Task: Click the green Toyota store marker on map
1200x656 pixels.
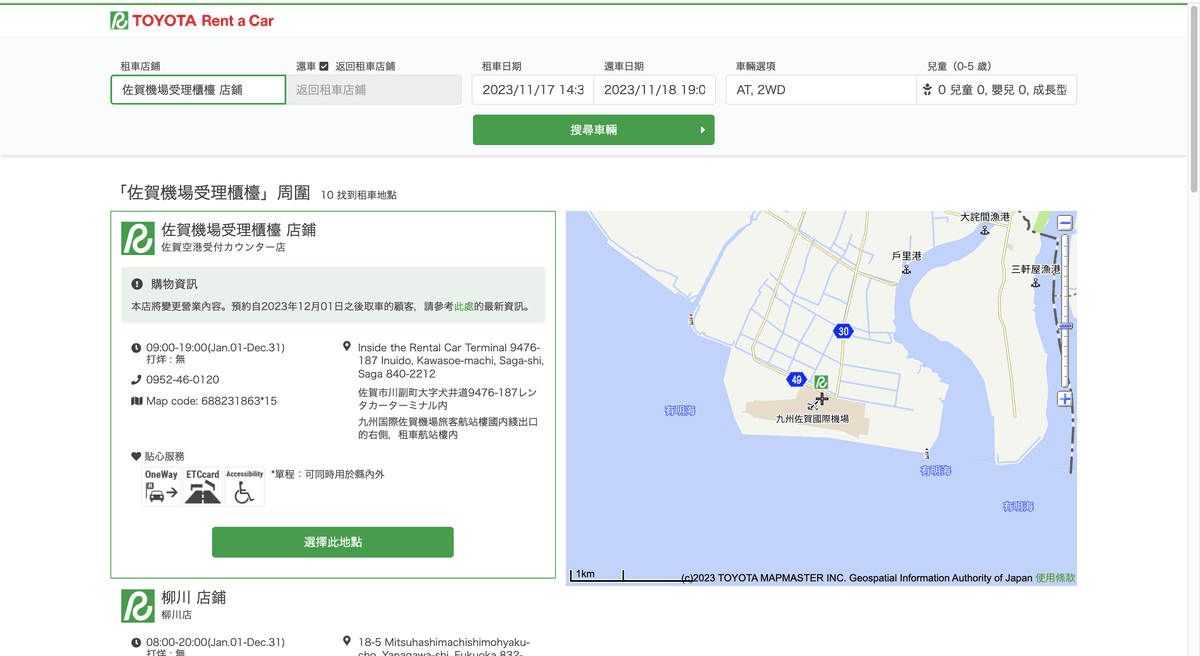Action: click(x=821, y=382)
